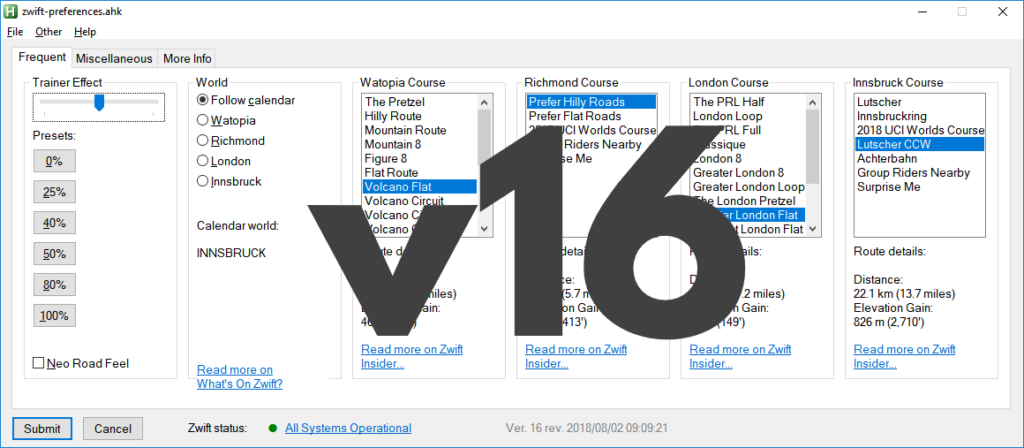Select Greater London Loop in London Course
The image size is (1024, 448).
[x=748, y=187]
